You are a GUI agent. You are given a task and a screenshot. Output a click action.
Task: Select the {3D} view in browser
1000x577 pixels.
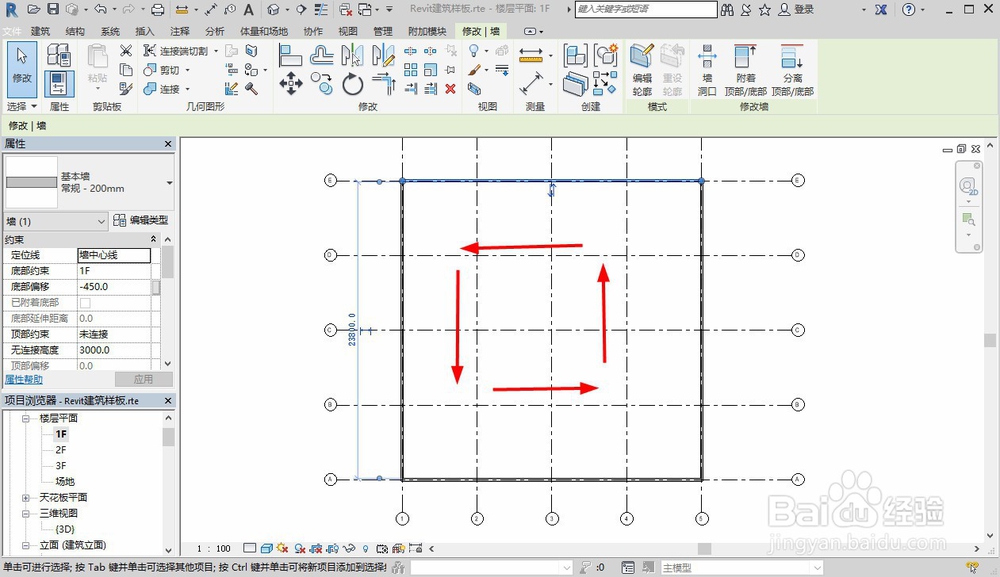point(64,529)
